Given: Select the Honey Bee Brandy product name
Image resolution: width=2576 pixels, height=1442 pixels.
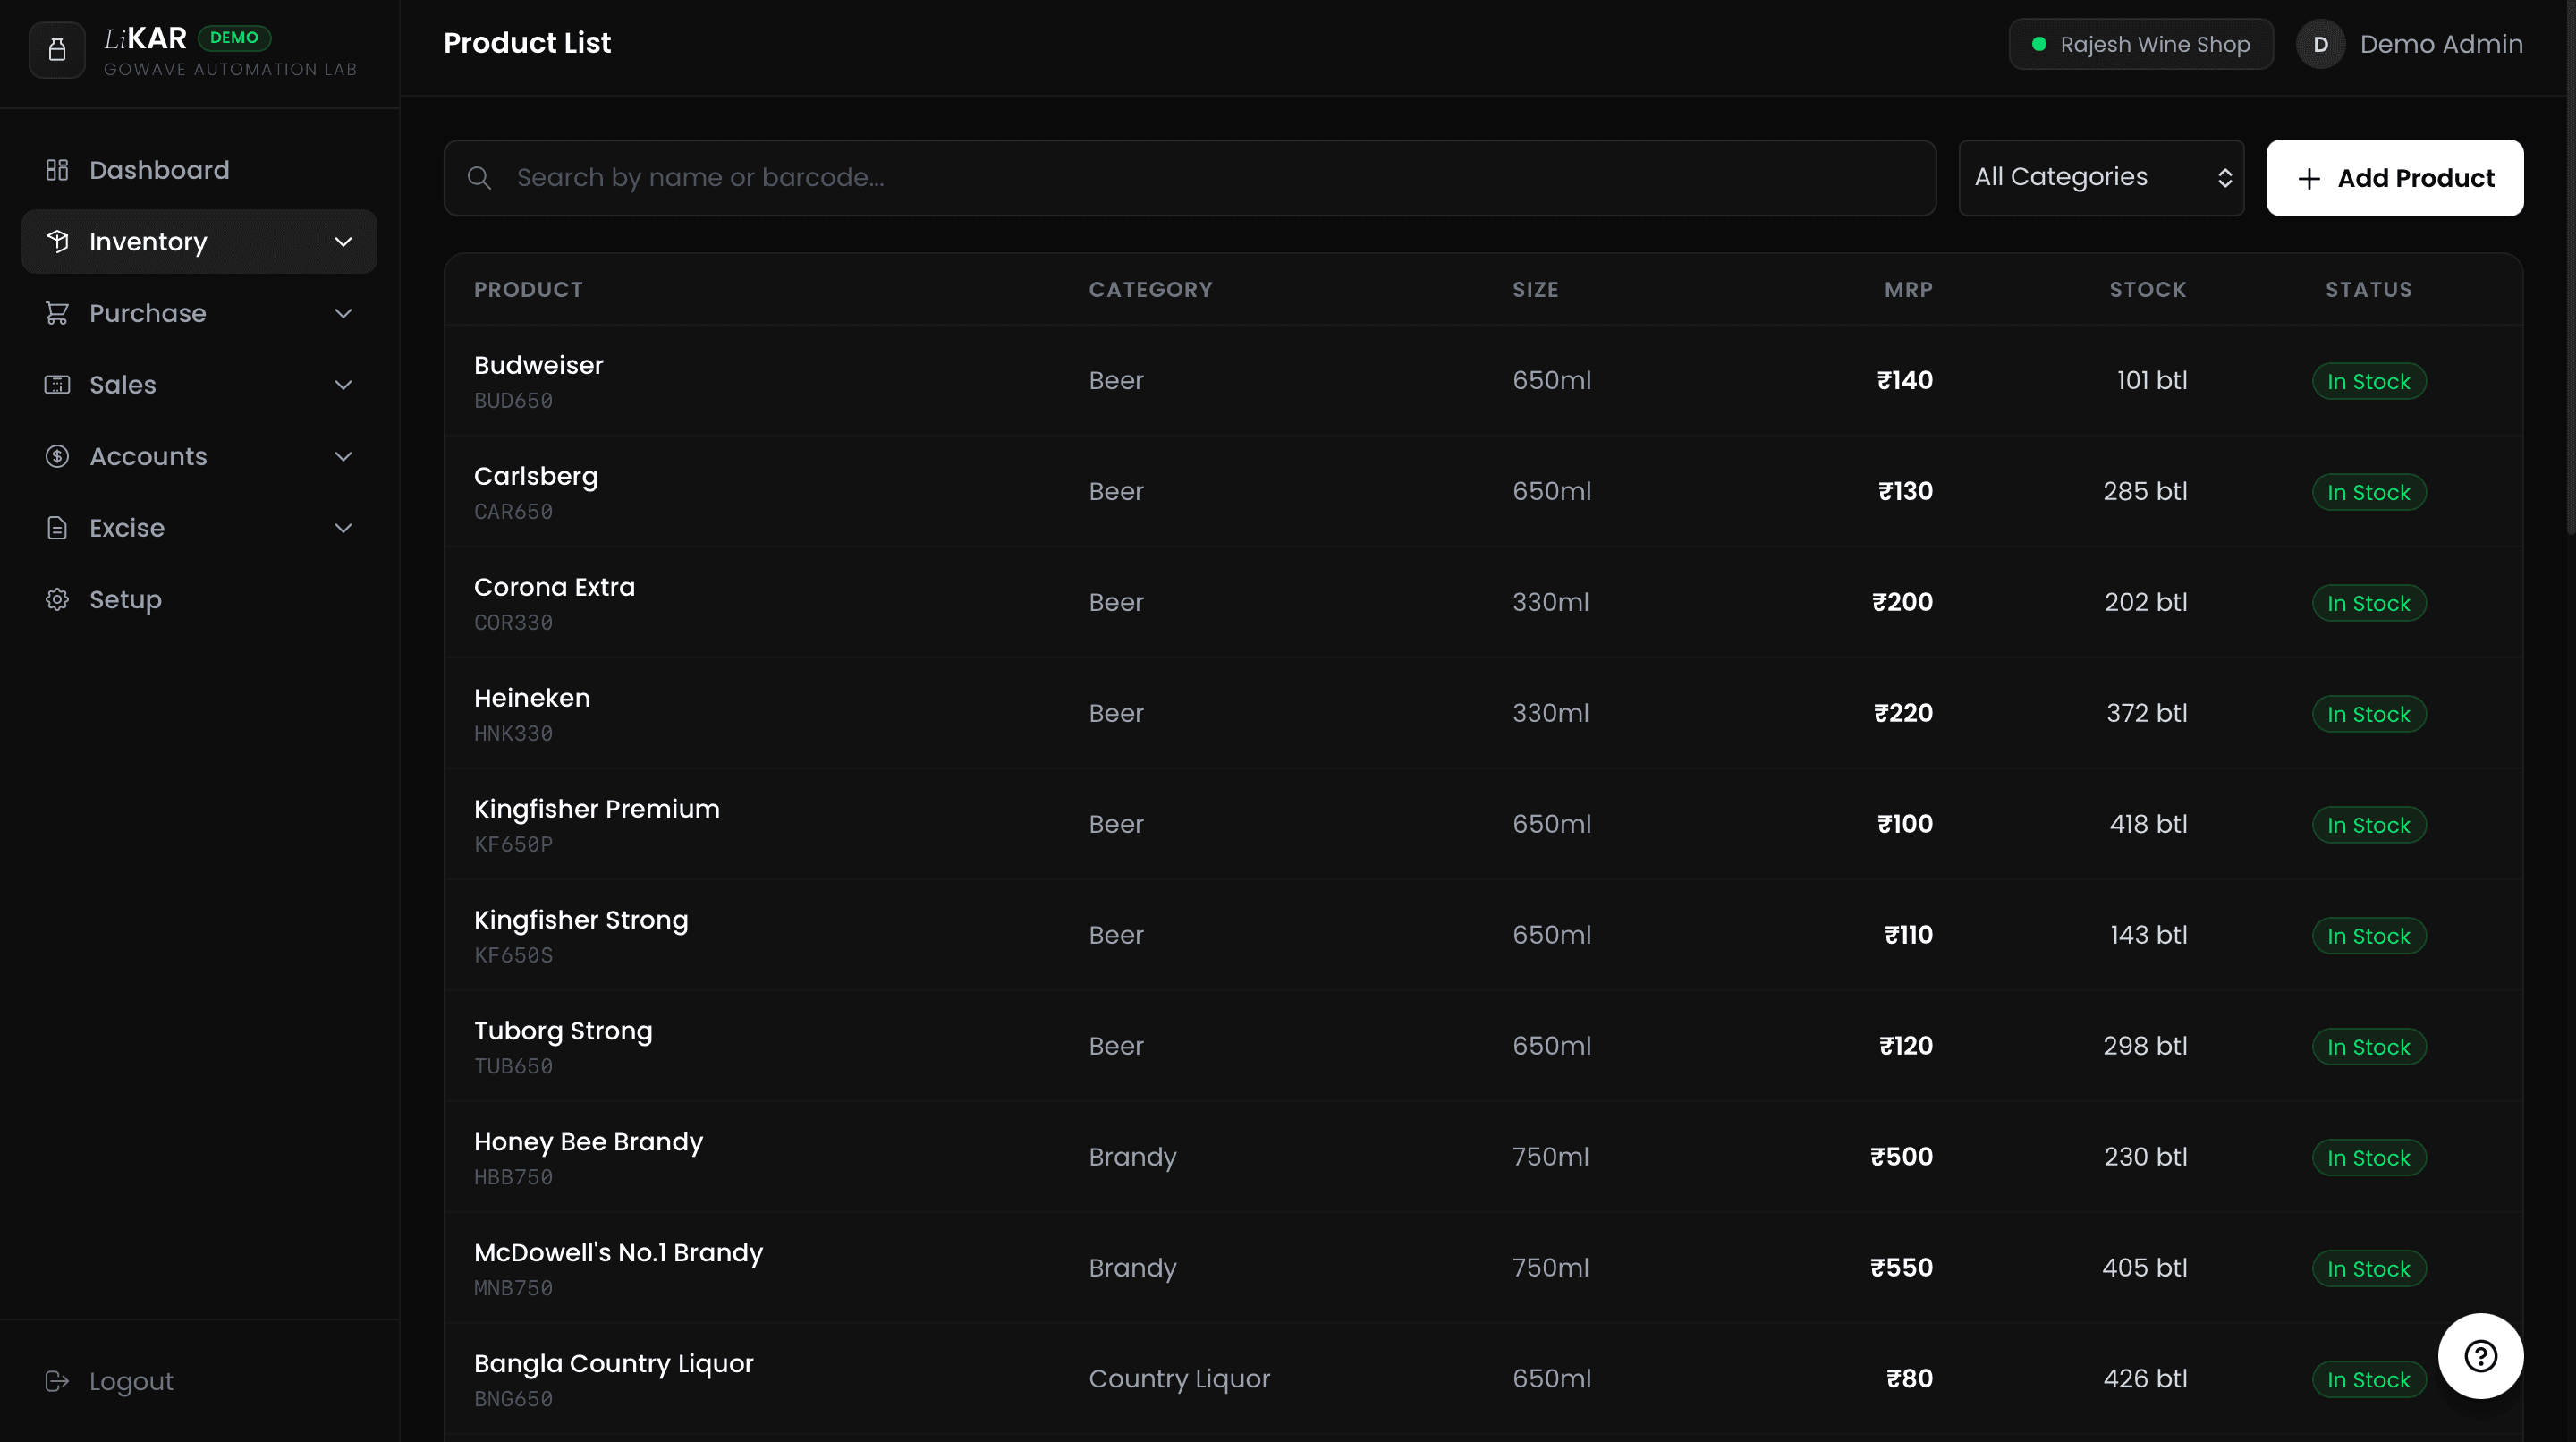Looking at the screenshot, I should (588, 1142).
